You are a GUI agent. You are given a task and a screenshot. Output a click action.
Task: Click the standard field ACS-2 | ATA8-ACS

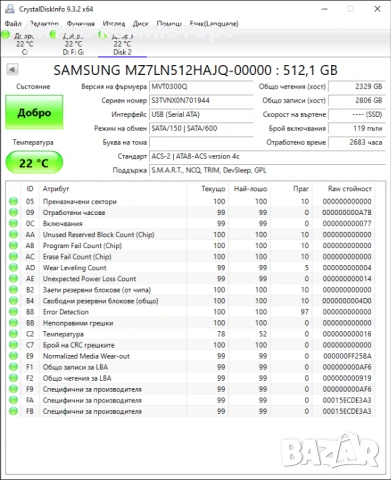point(267,156)
